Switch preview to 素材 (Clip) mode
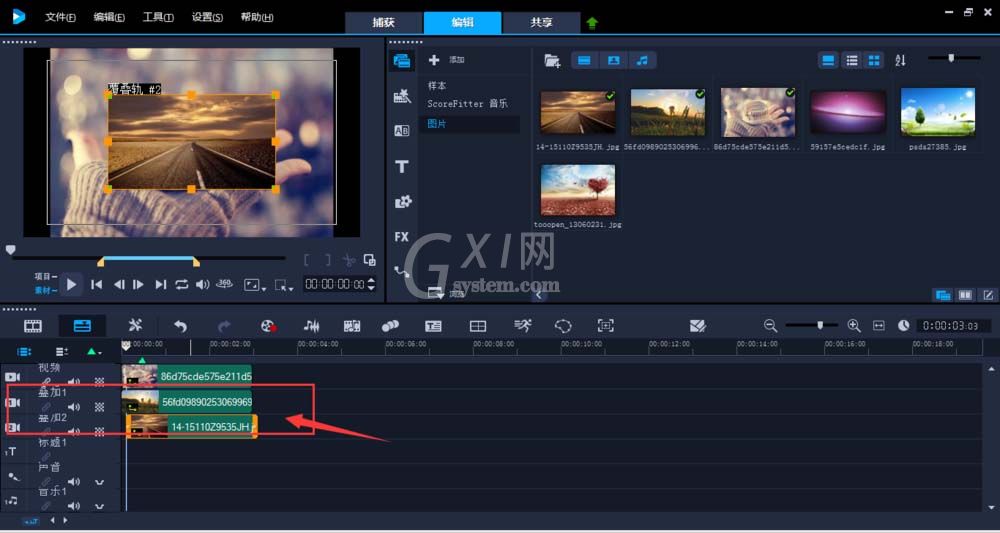Image resolution: width=1000 pixels, height=533 pixels. coord(45,290)
